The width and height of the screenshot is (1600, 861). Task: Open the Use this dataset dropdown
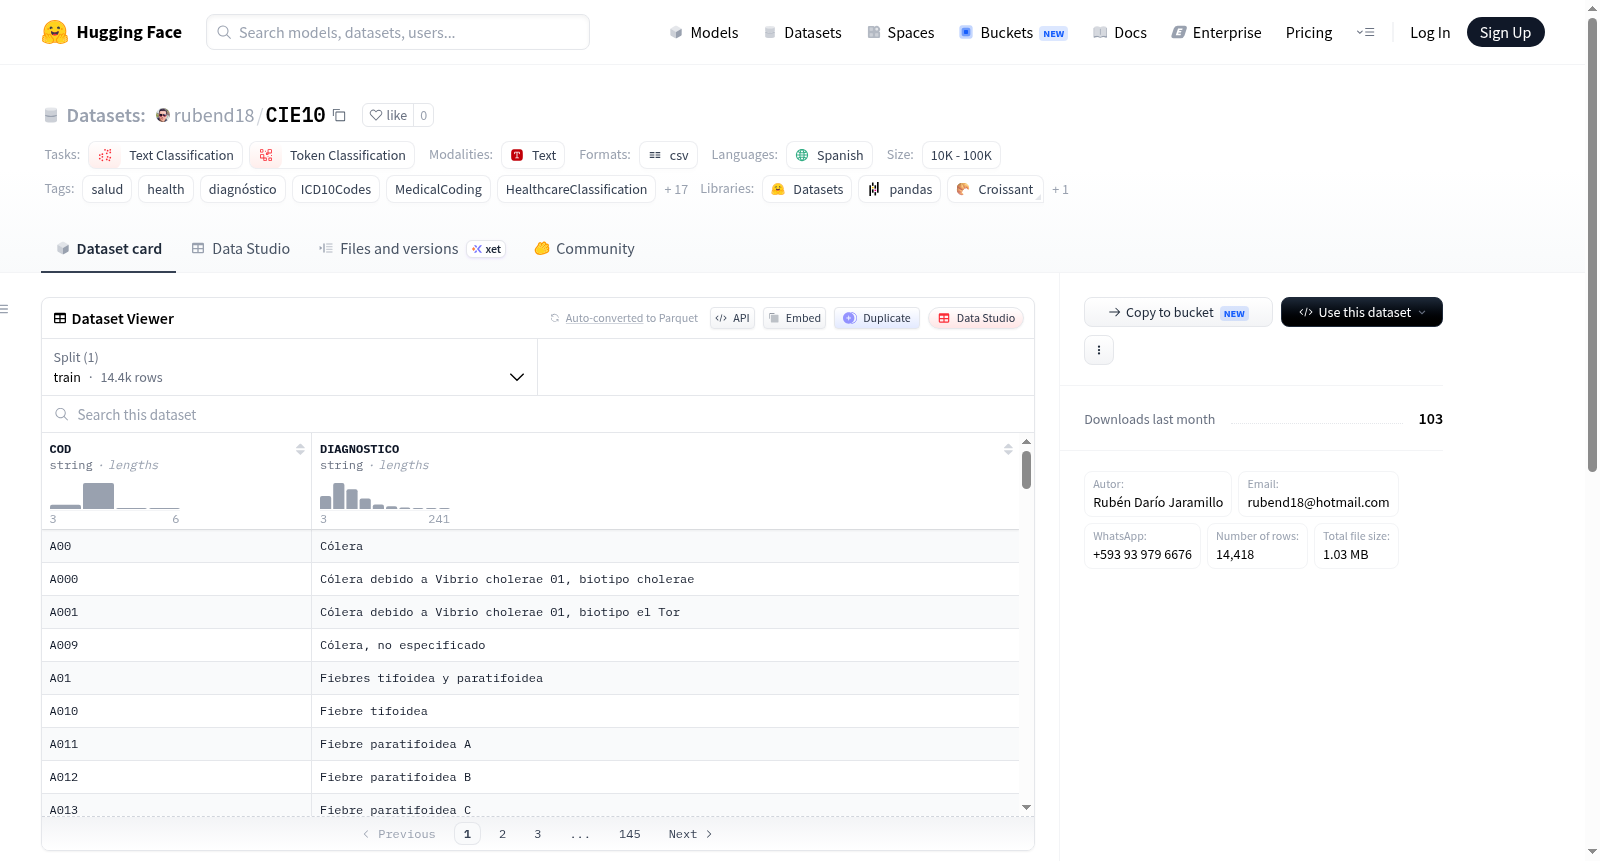point(1362,312)
